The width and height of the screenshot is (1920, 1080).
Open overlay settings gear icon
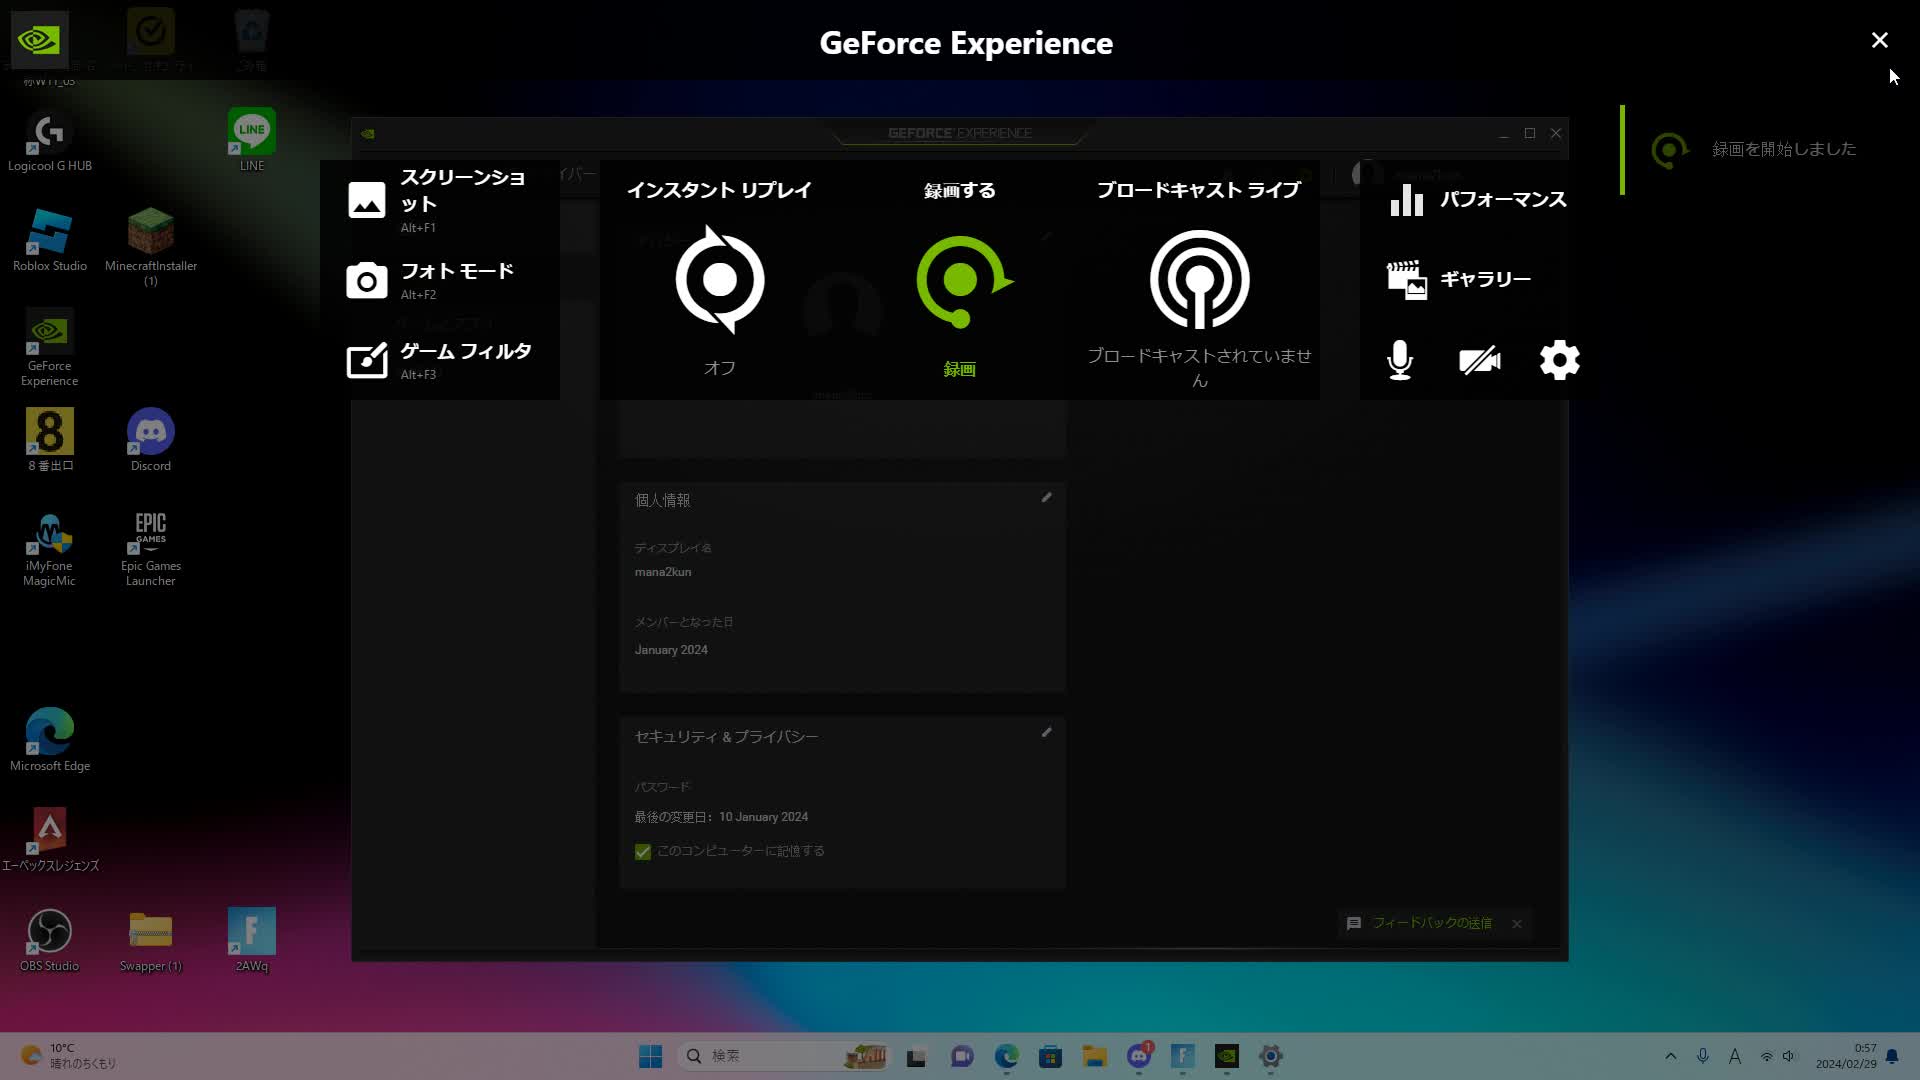click(x=1559, y=360)
